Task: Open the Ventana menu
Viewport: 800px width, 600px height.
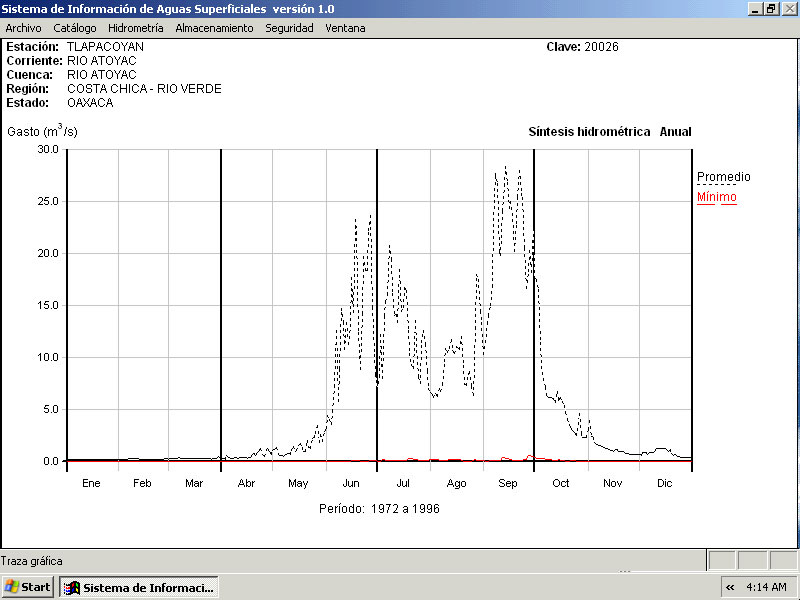Action: point(345,28)
